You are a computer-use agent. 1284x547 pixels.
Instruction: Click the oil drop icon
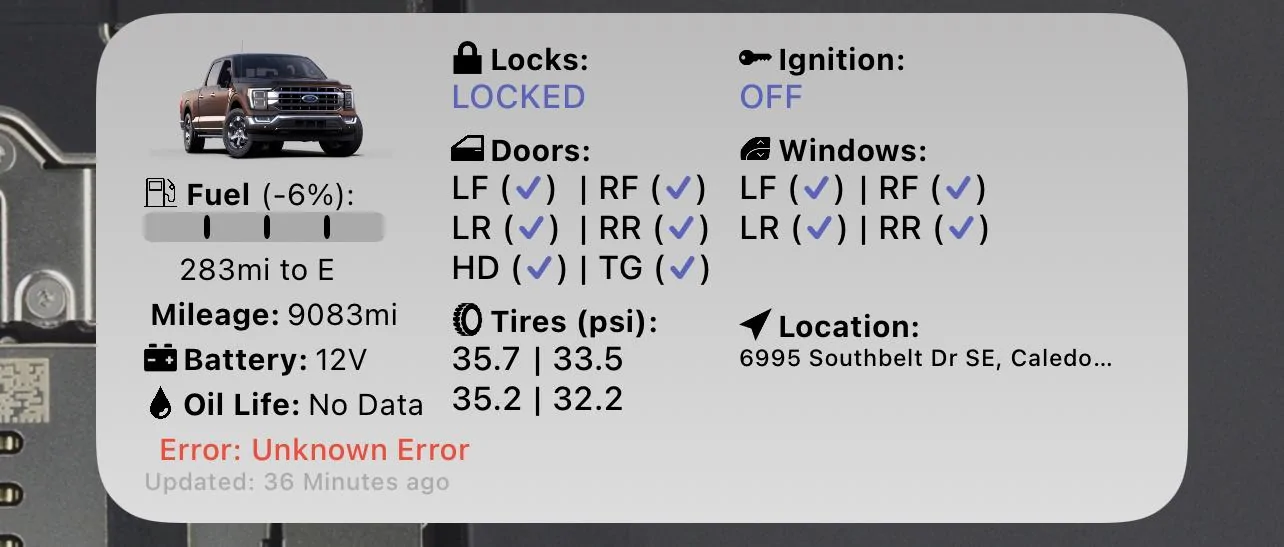pos(160,403)
